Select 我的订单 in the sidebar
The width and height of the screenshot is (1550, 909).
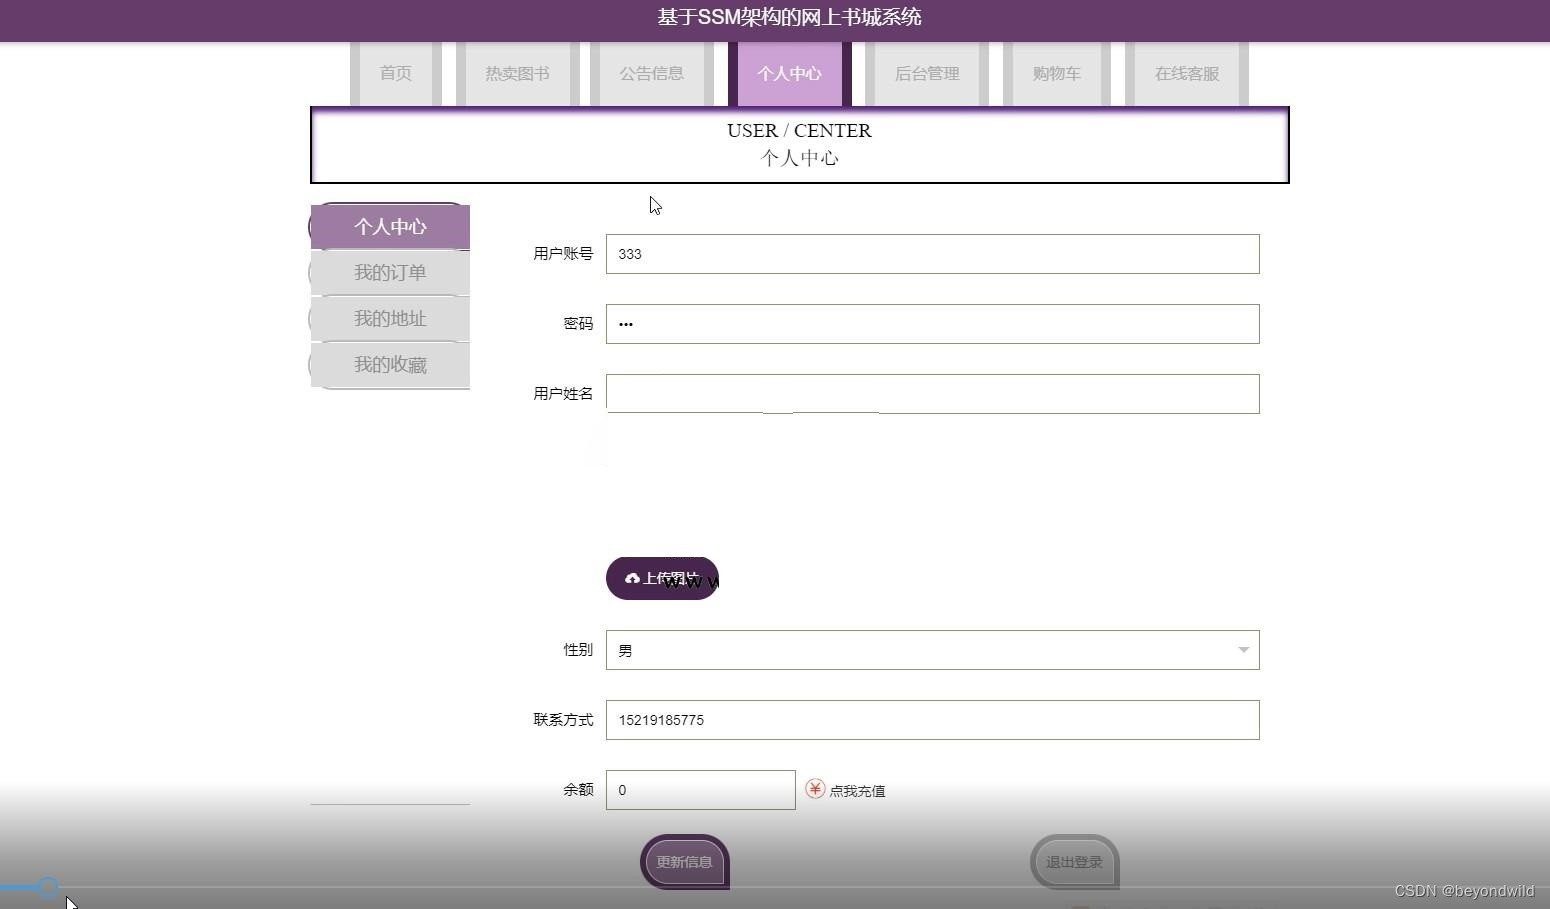(390, 272)
